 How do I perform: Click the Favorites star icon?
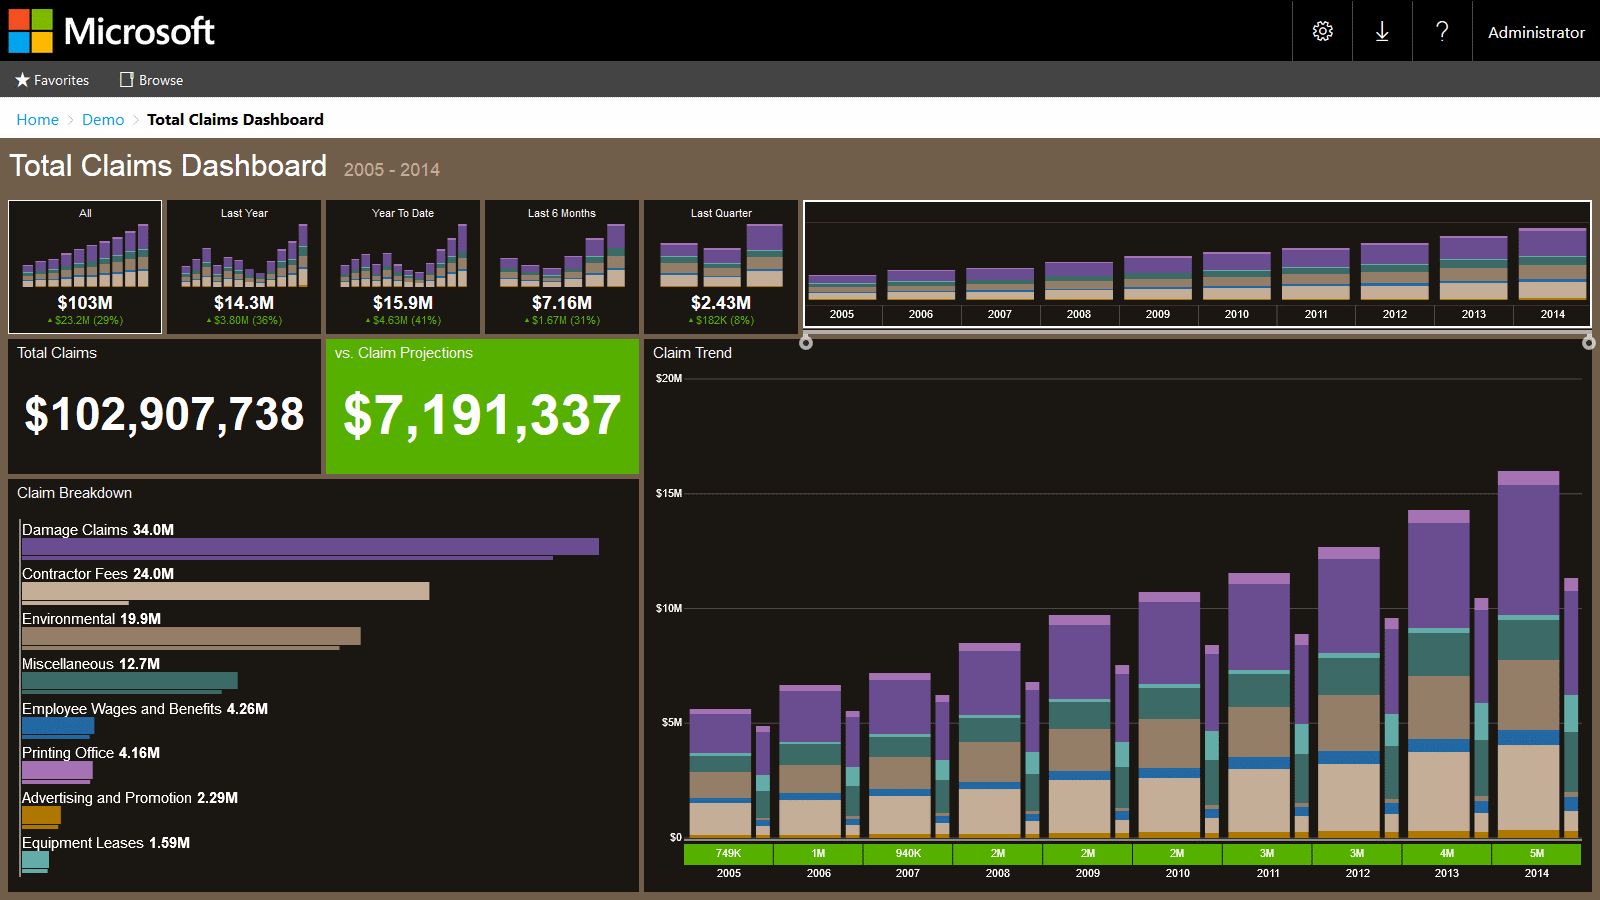22,80
